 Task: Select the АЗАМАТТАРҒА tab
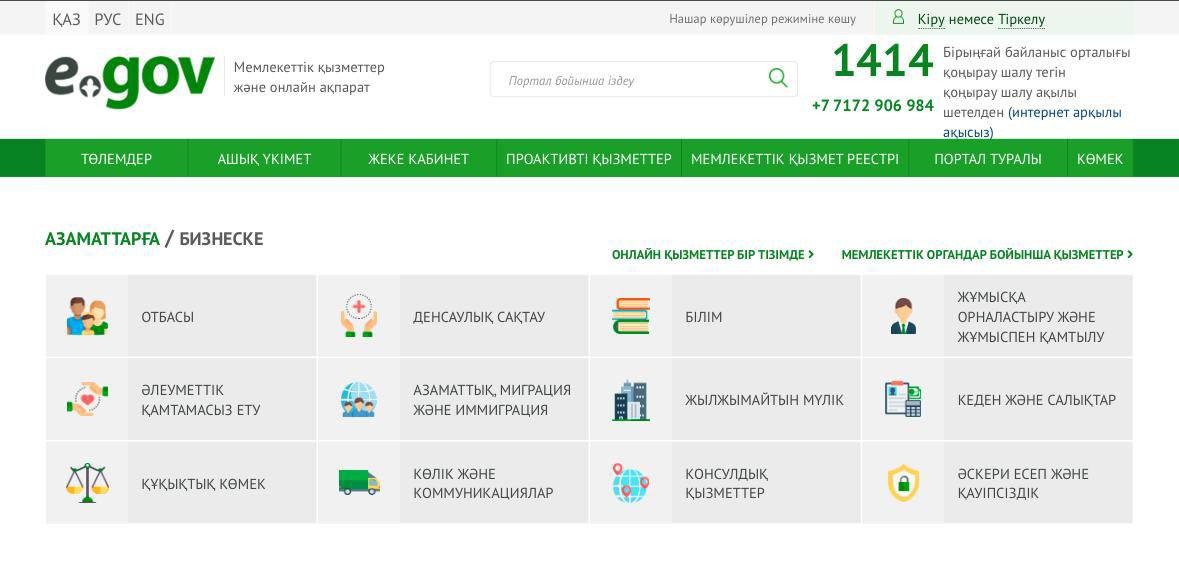point(102,239)
